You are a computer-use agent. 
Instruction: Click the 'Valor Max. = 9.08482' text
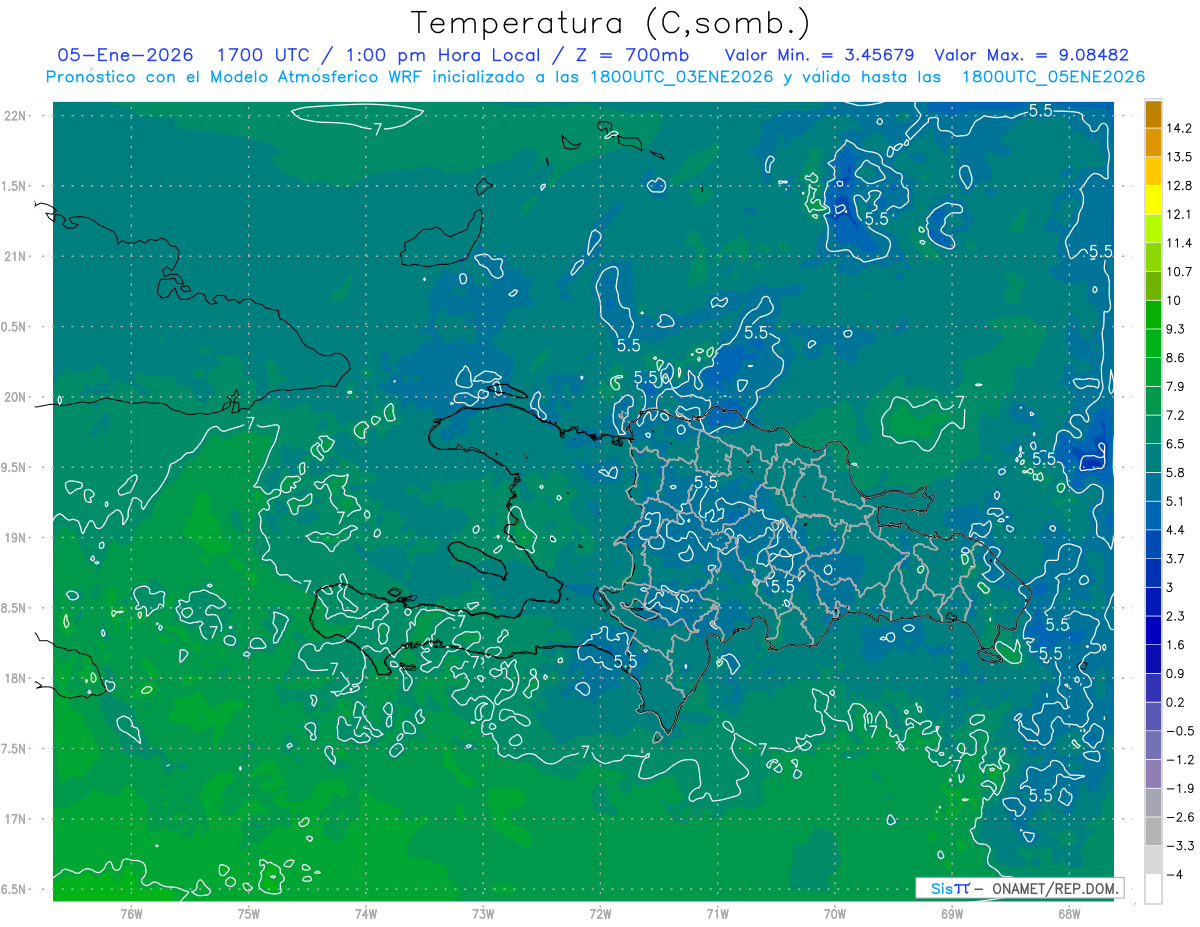(1031, 55)
